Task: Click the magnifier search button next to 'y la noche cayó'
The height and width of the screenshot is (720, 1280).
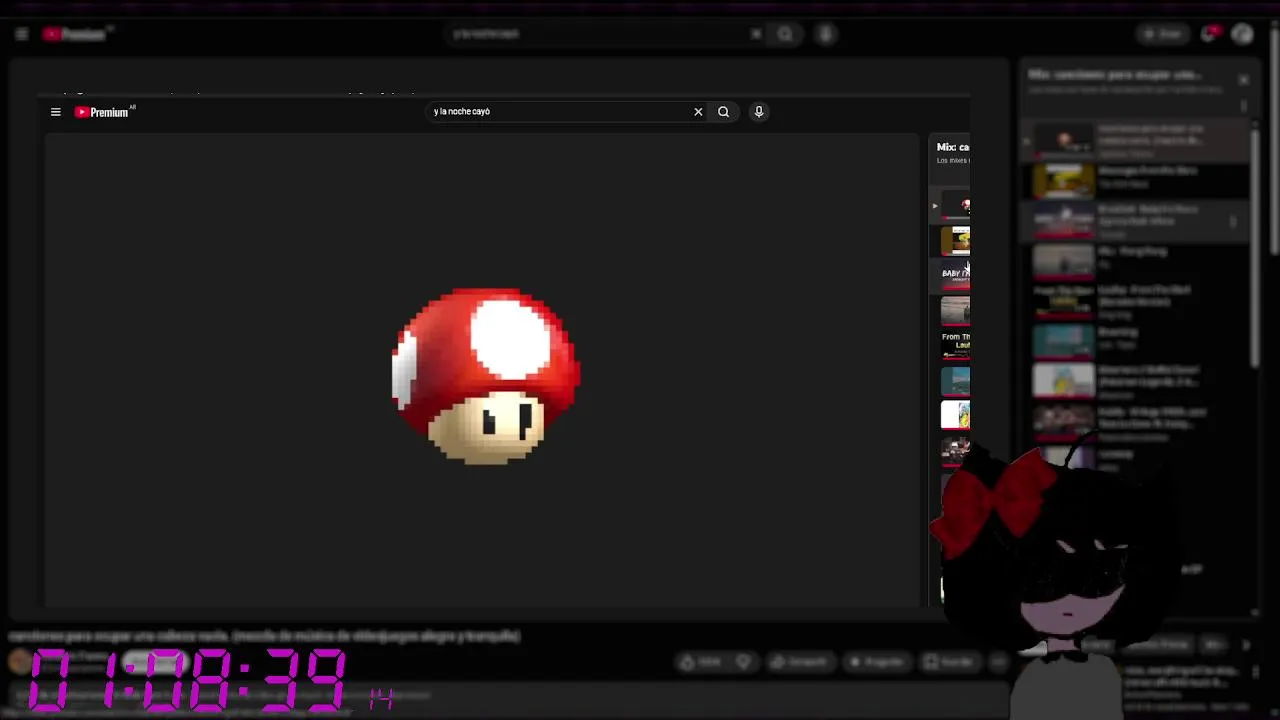Action: pos(723,112)
